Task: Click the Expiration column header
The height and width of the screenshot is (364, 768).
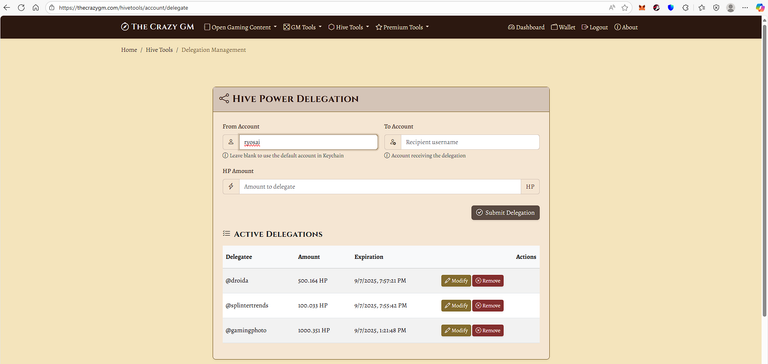Action: tap(369, 257)
